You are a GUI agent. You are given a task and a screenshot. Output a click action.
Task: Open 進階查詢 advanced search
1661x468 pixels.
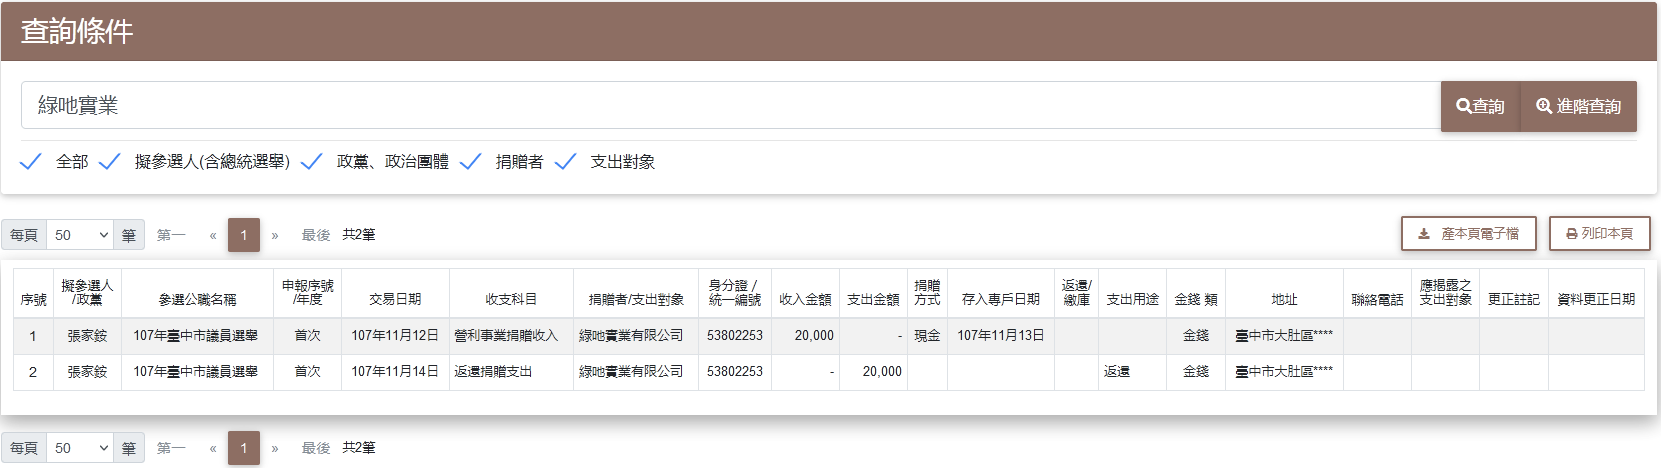[1578, 106]
